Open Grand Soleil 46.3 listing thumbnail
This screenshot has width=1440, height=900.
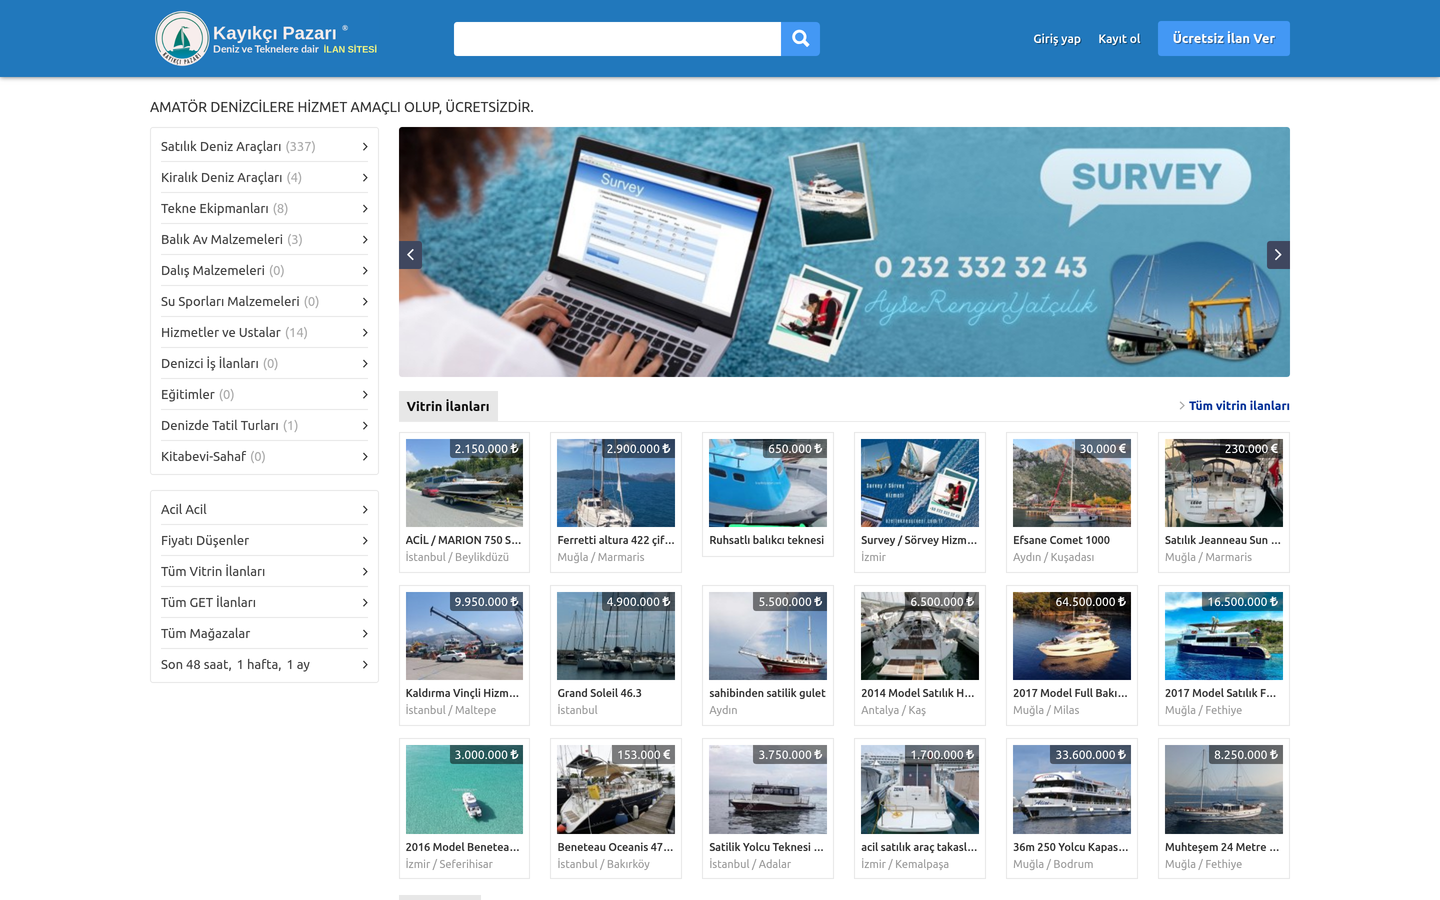616,636
